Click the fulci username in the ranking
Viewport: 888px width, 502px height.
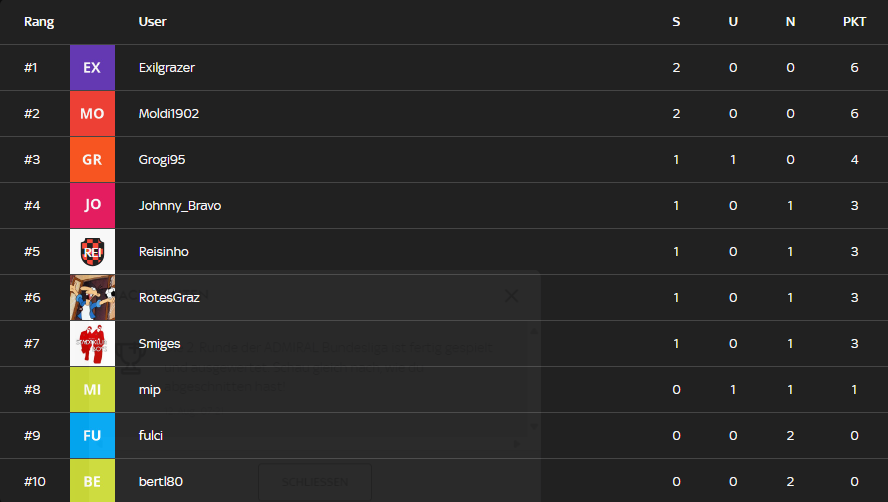151,435
